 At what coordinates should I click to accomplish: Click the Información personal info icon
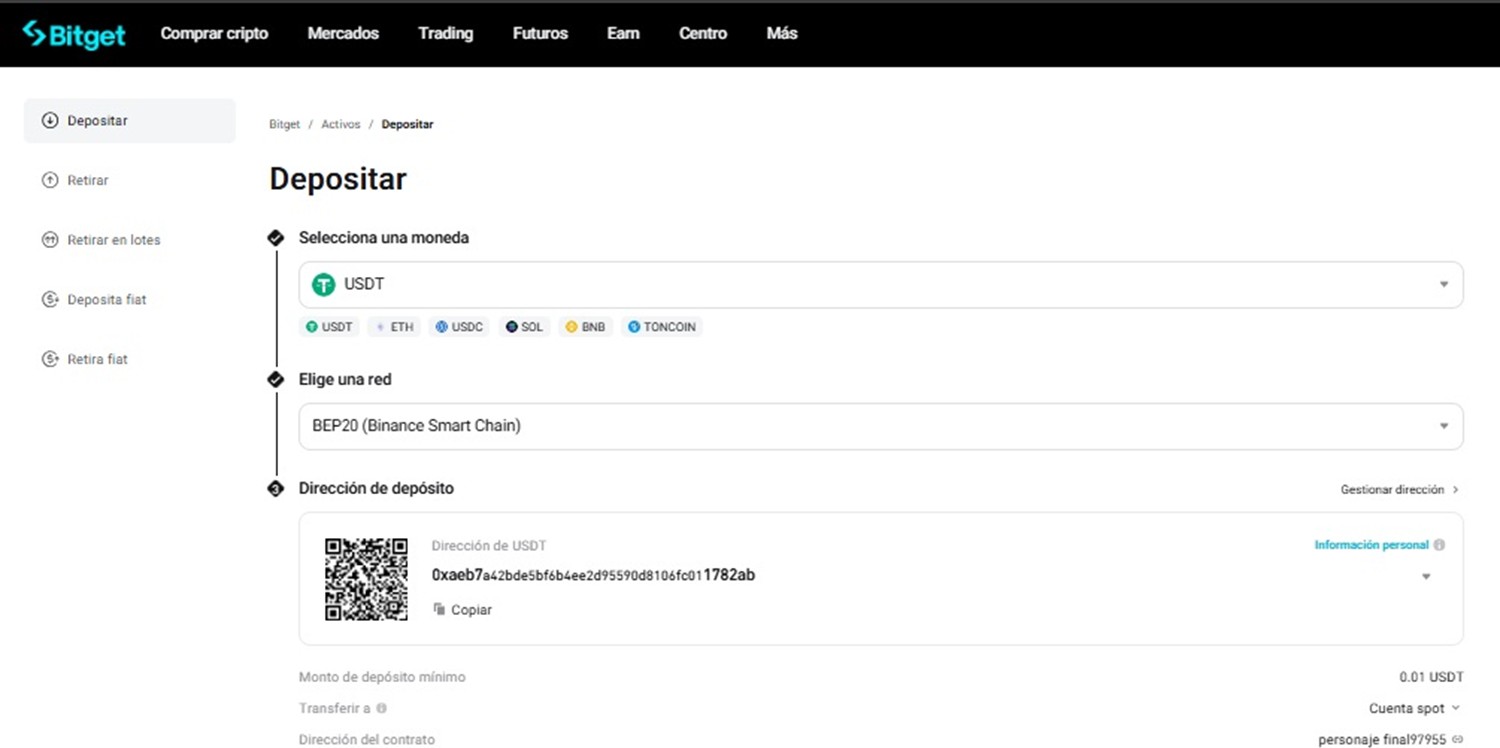(1439, 545)
